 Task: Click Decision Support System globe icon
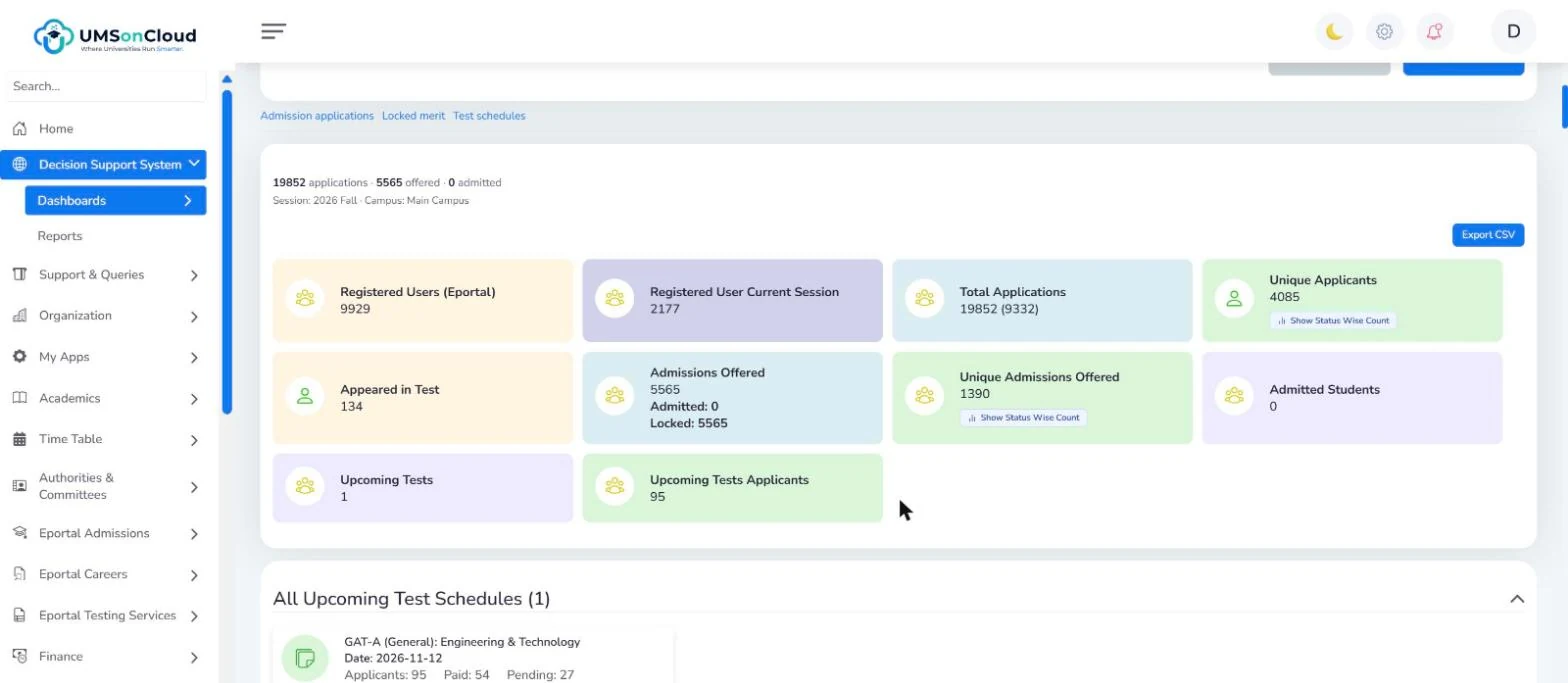[x=19, y=165]
